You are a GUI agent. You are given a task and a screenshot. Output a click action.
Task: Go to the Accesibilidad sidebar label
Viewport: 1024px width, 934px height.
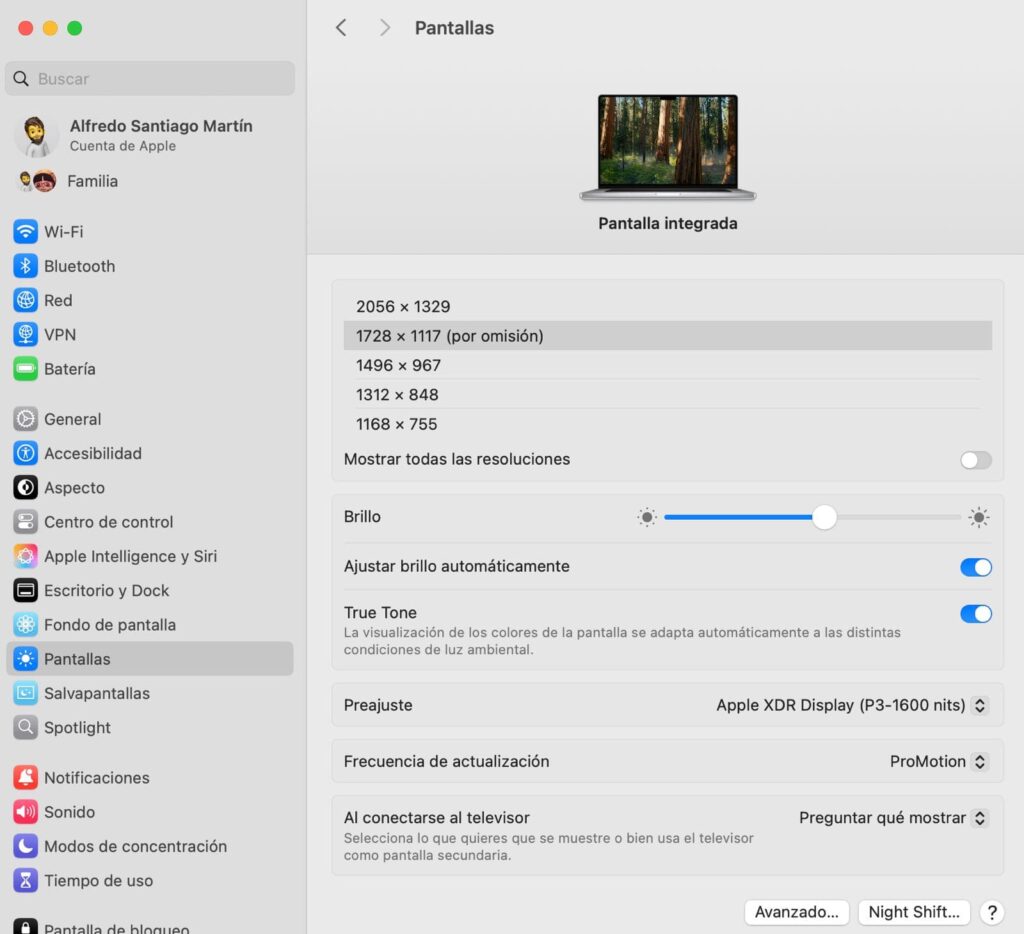[93, 453]
